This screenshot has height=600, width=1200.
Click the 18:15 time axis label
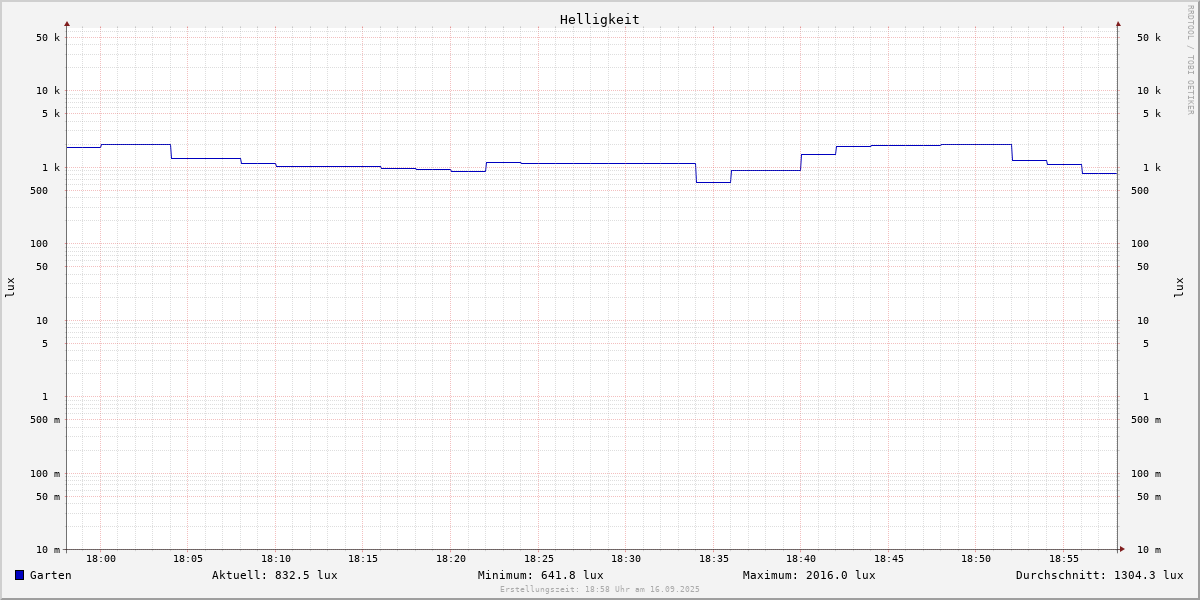363,559
